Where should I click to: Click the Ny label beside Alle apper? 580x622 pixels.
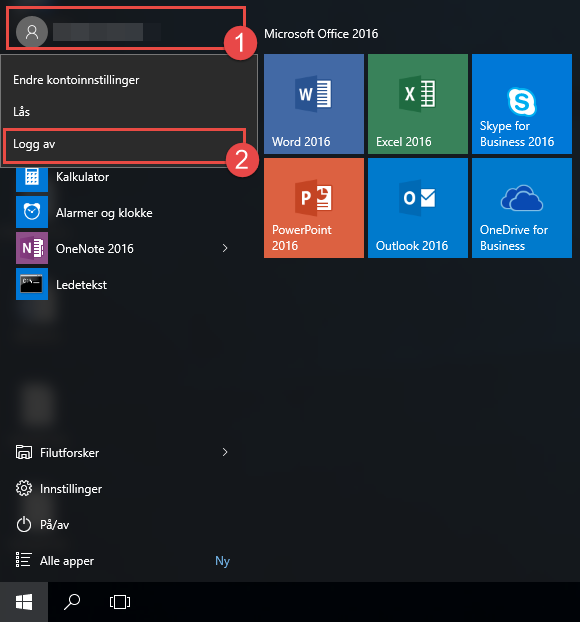(223, 561)
